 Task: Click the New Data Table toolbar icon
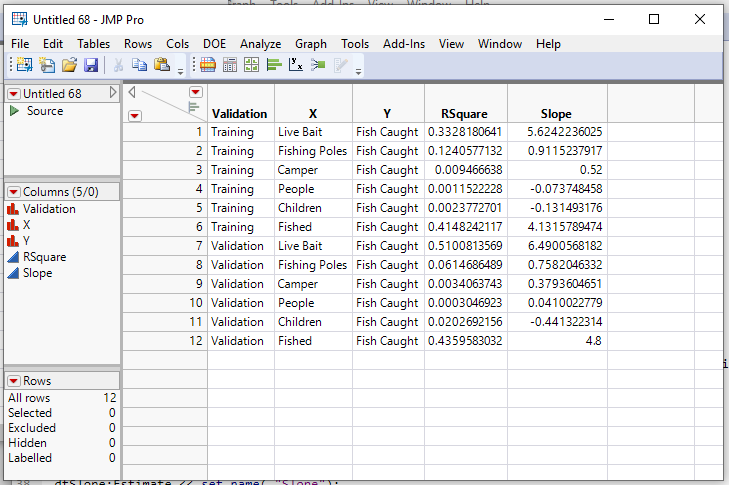25,65
